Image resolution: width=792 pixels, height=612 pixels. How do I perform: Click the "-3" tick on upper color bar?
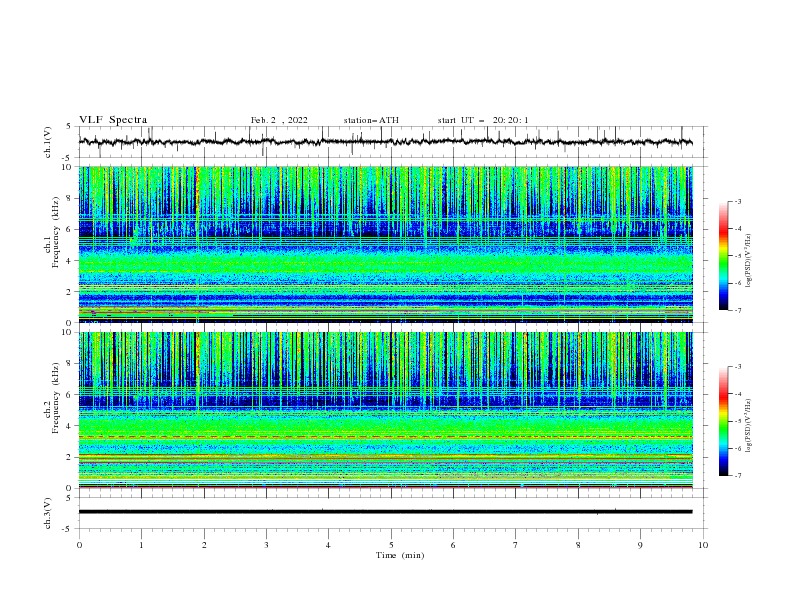coord(737,202)
